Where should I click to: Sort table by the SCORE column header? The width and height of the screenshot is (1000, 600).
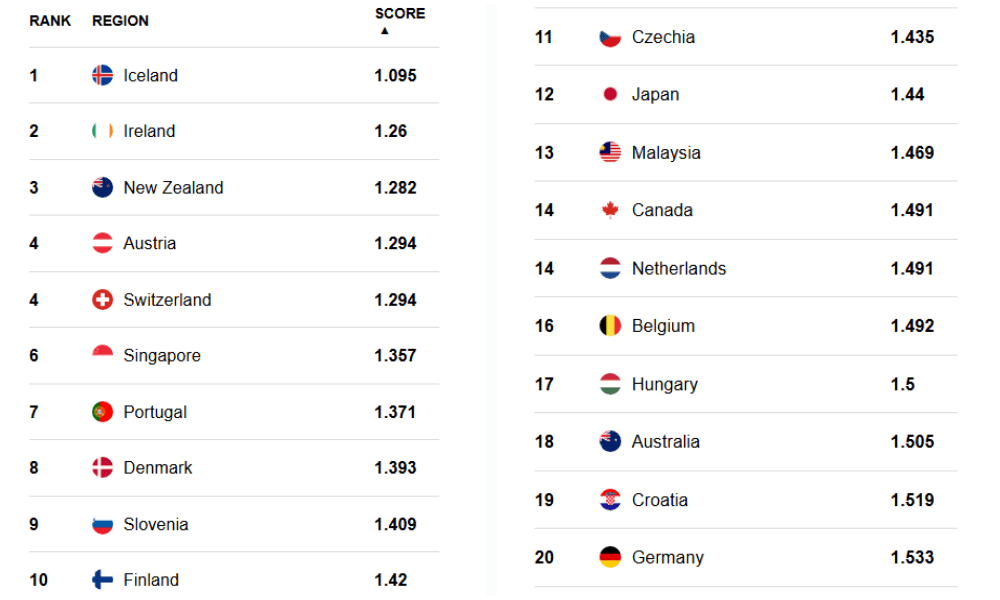tap(400, 14)
